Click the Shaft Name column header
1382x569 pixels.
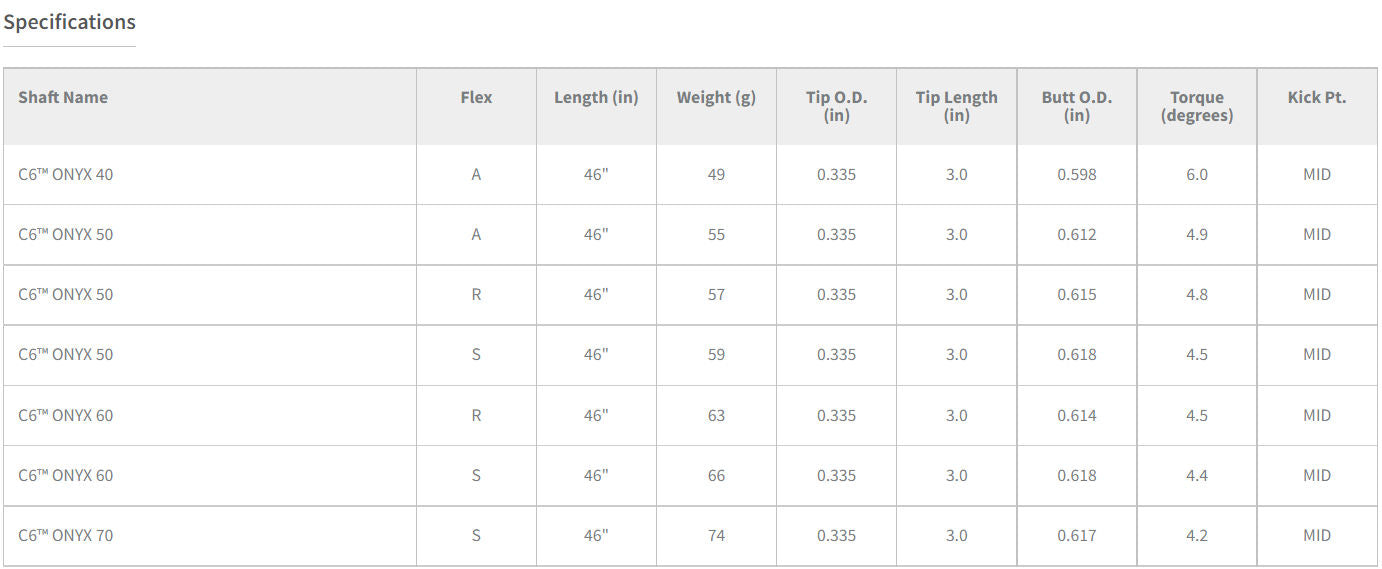63,97
